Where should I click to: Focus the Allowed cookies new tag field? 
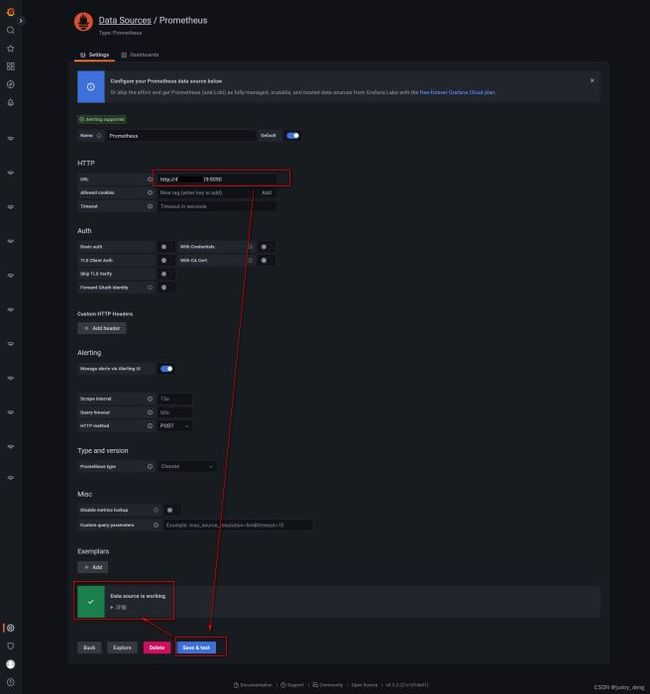tap(207, 193)
